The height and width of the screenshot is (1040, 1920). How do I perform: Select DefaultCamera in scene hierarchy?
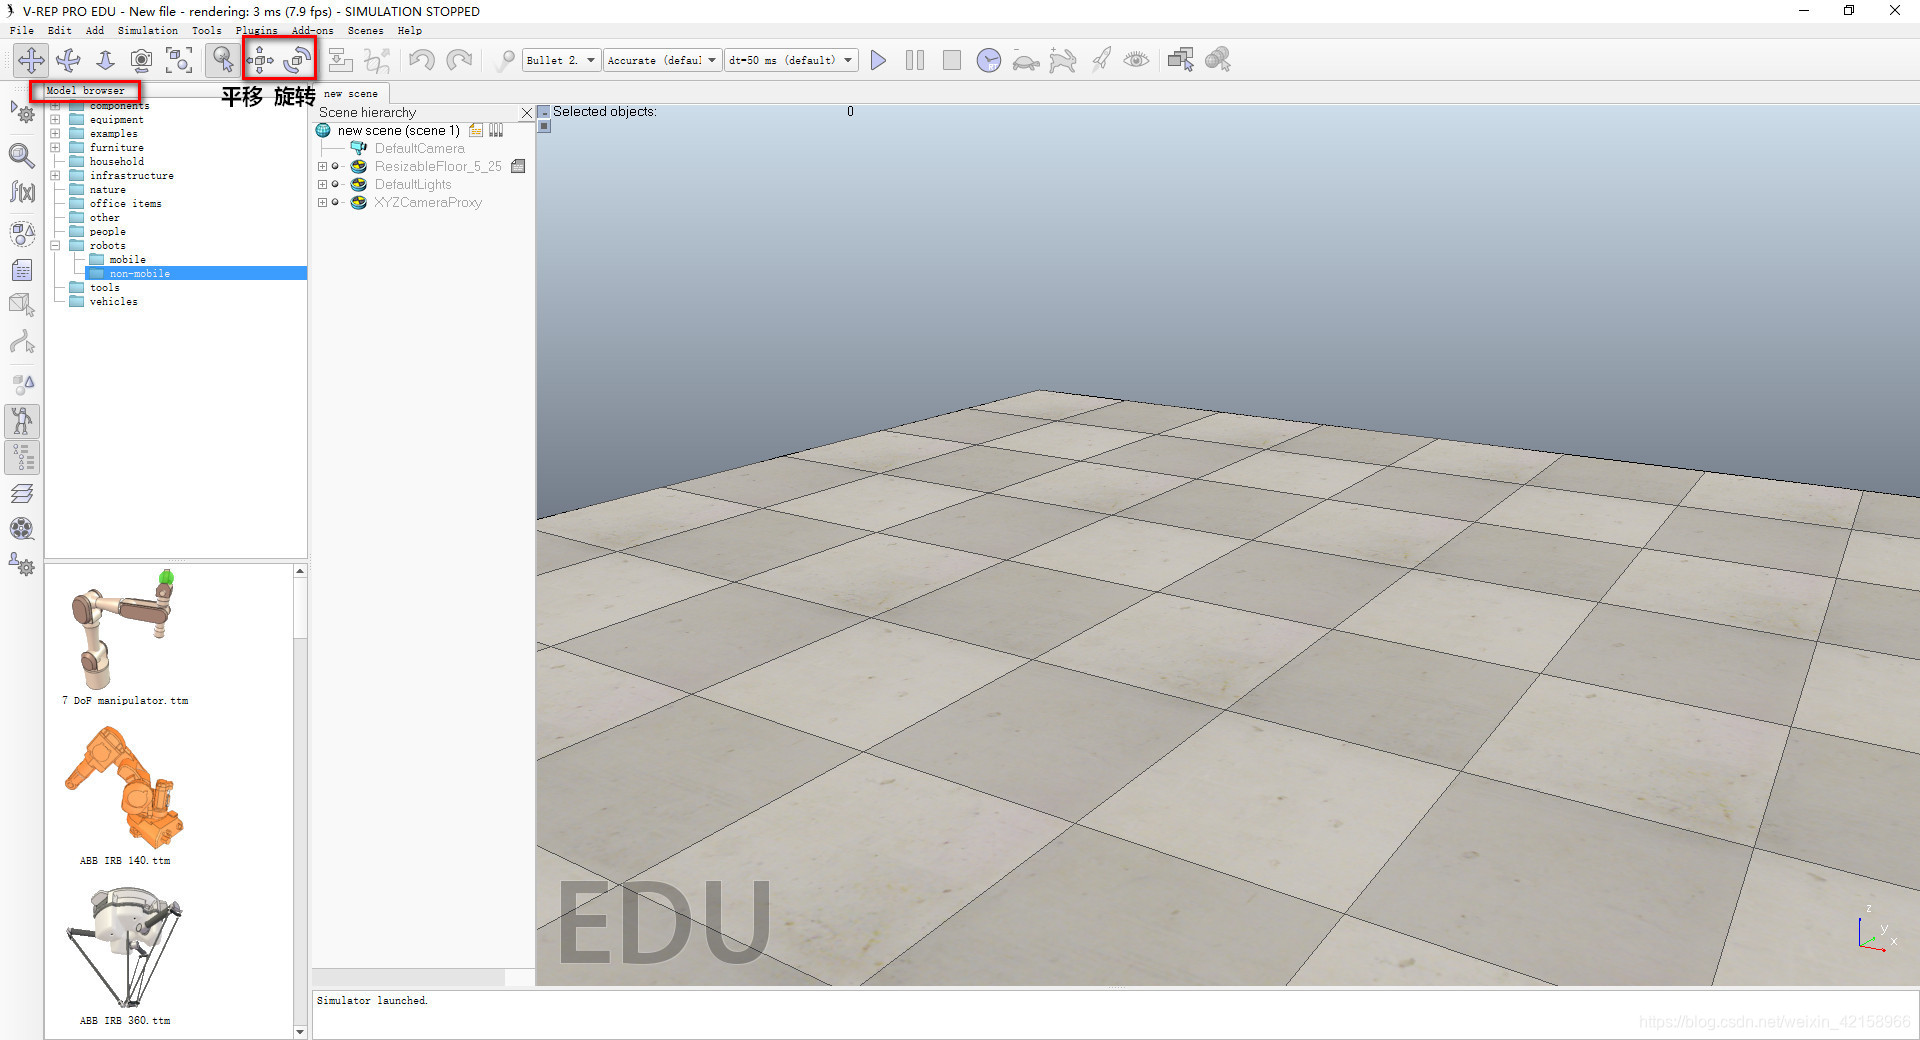419,149
